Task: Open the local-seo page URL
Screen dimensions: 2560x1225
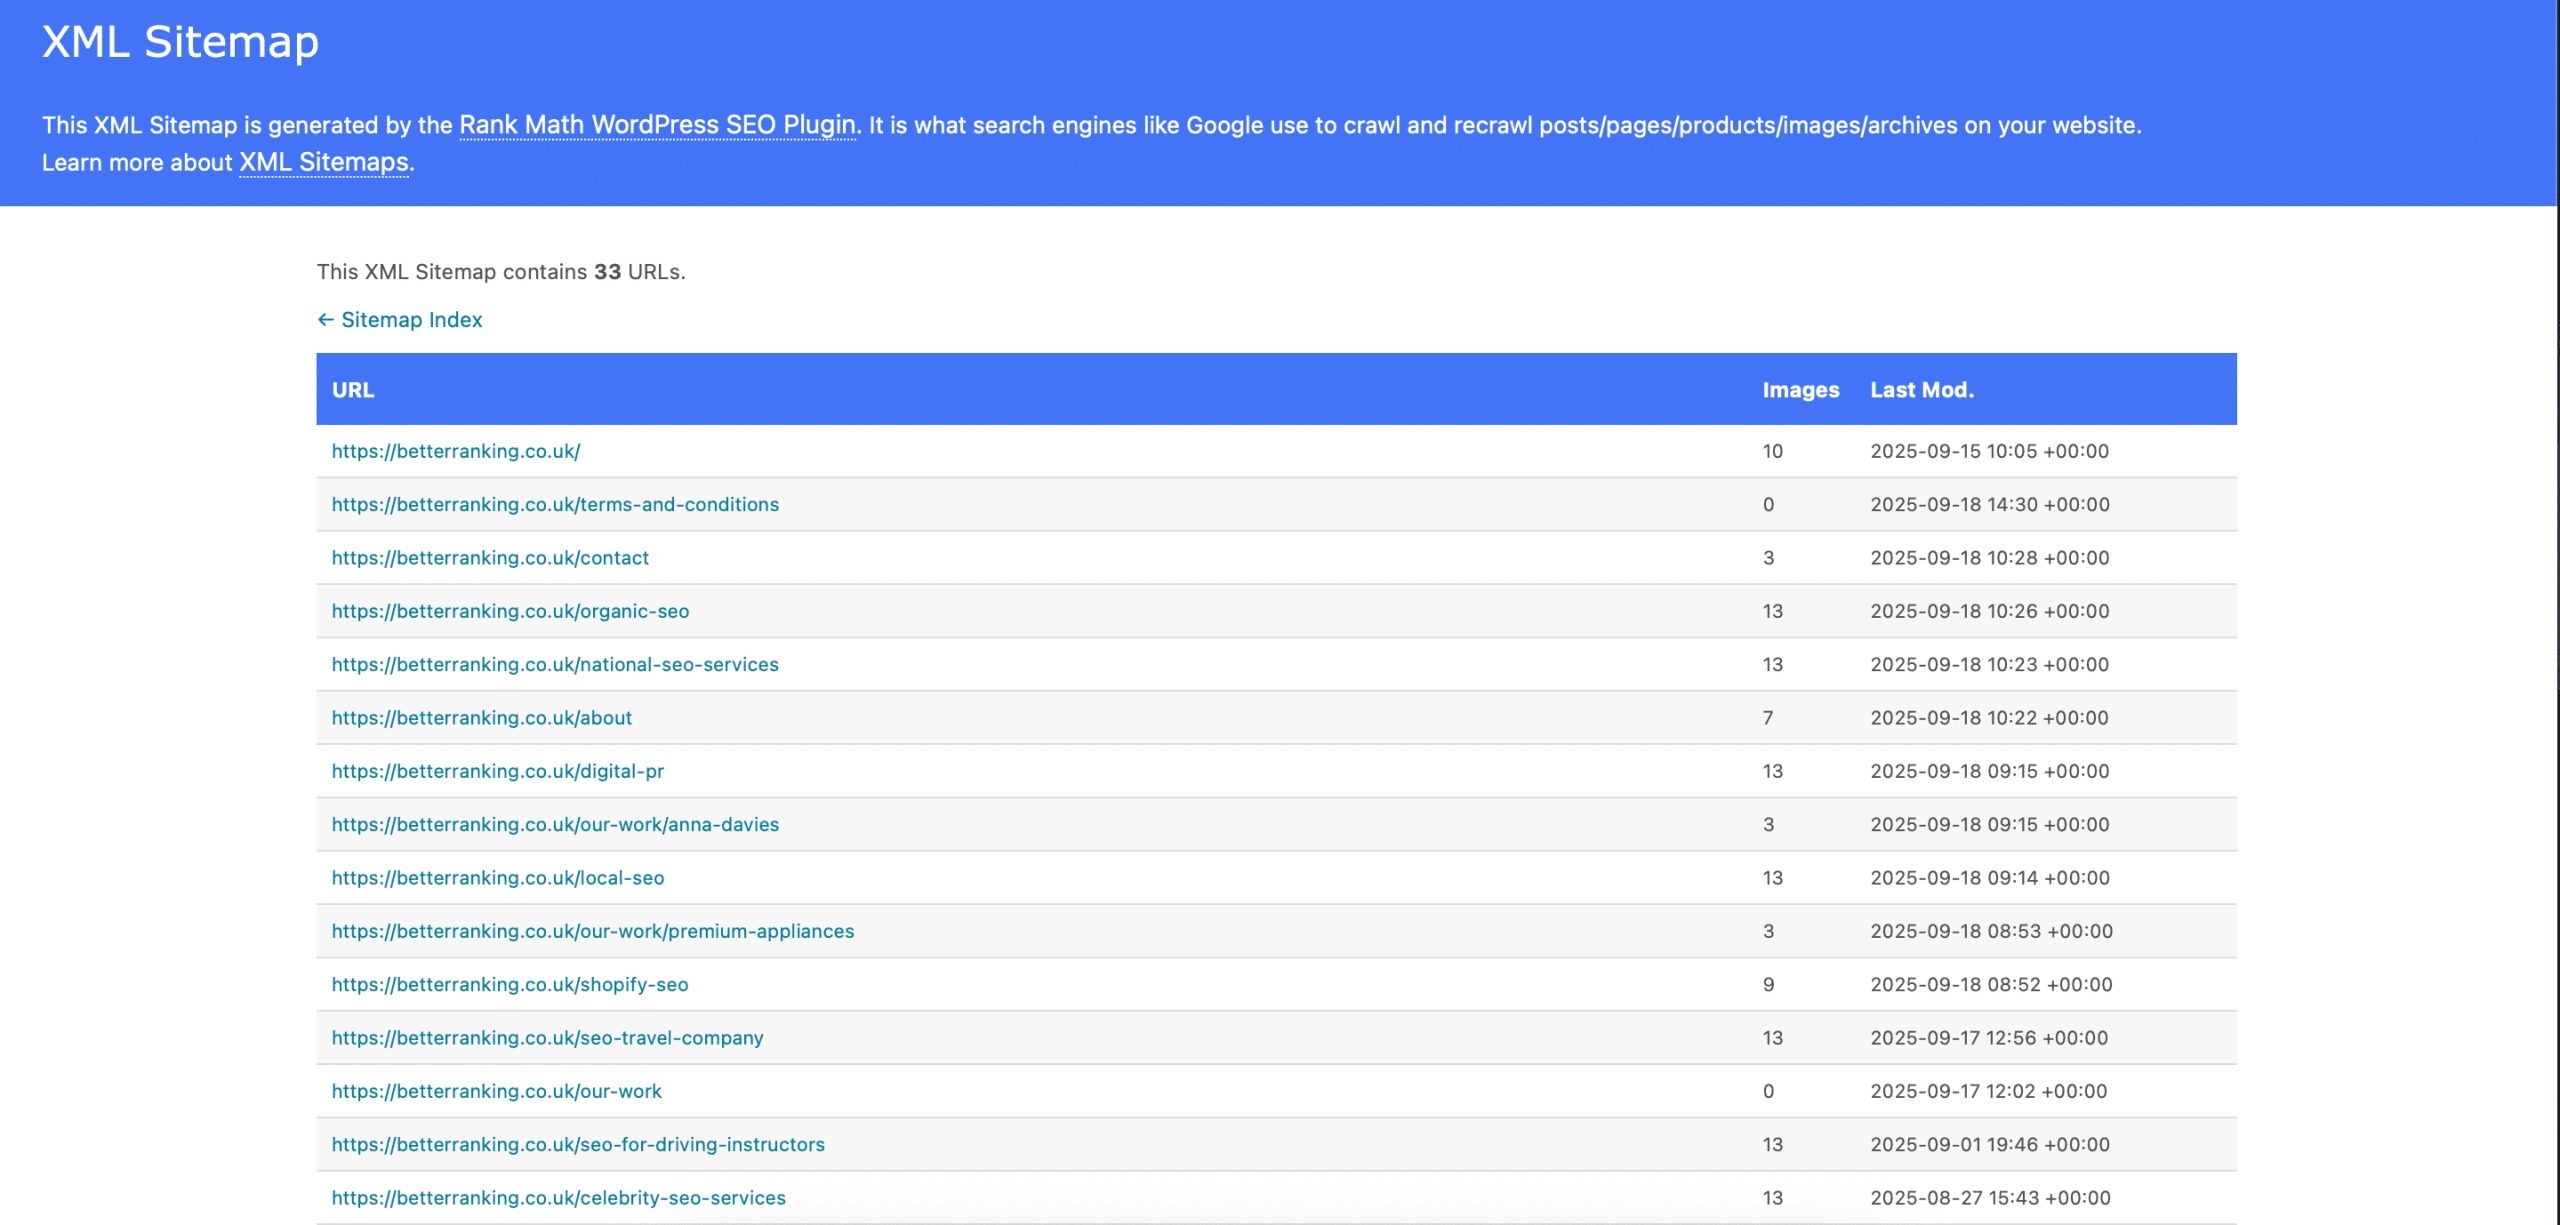Action: (x=498, y=878)
